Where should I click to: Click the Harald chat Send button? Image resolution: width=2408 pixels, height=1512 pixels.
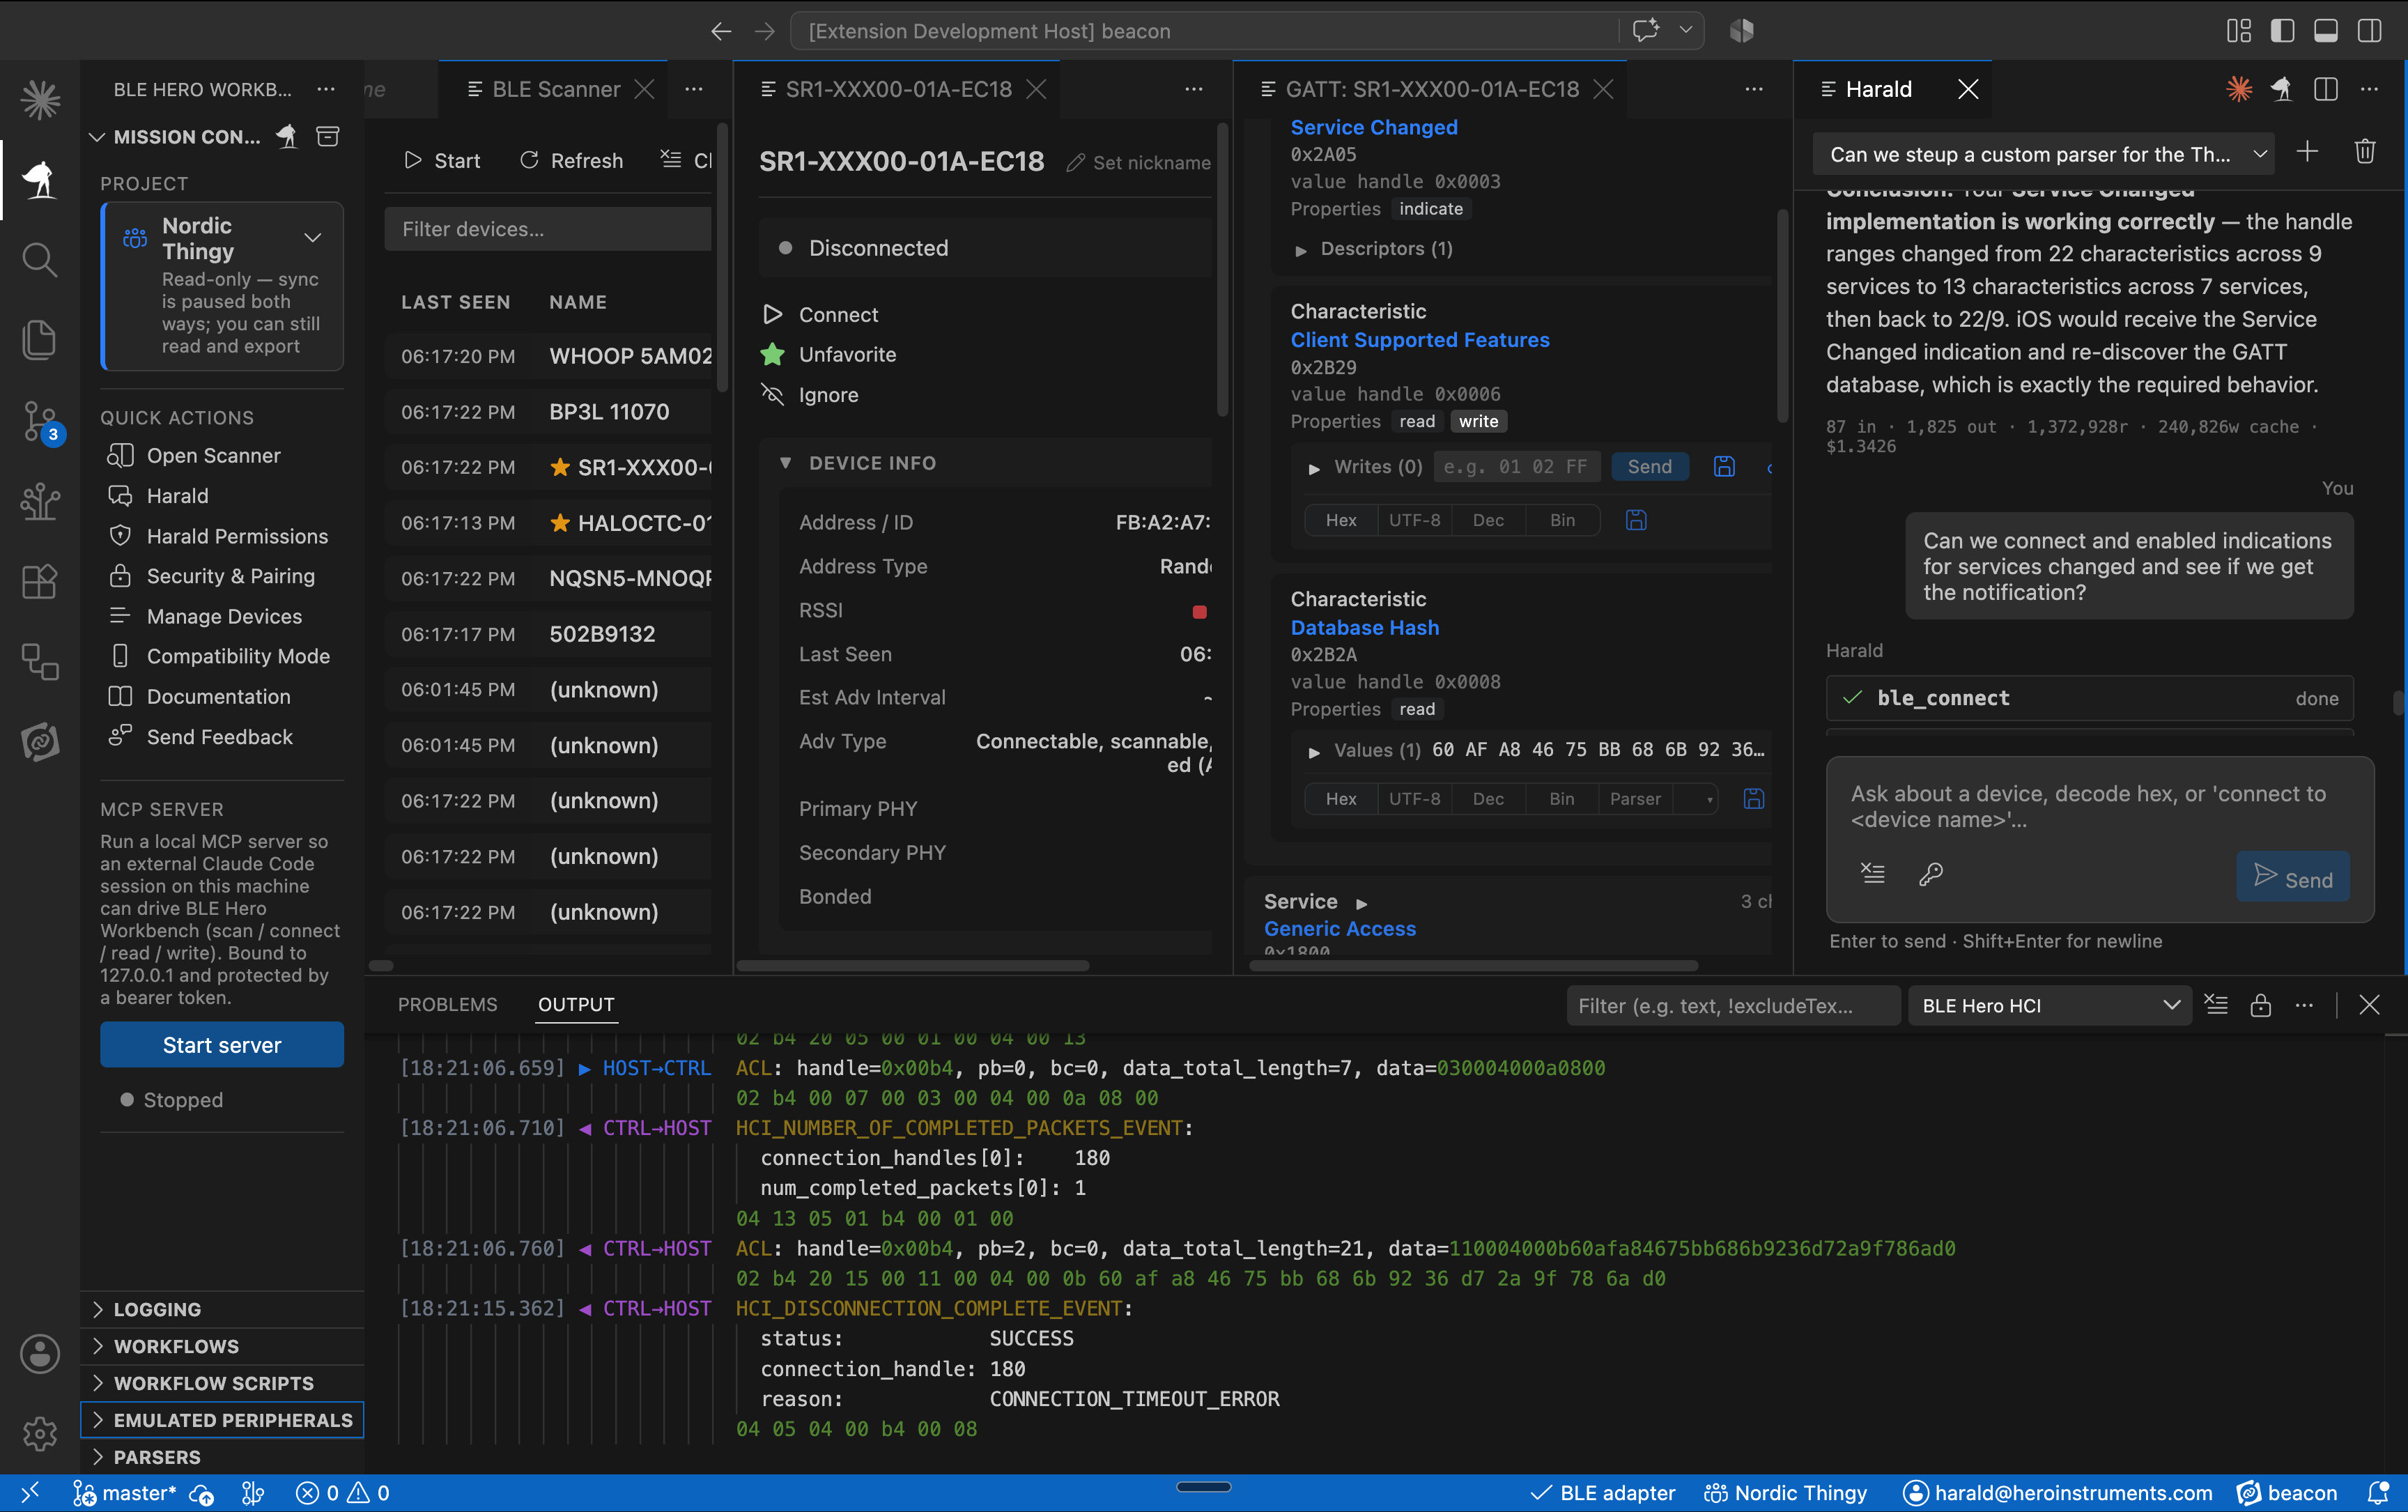[2293, 877]
